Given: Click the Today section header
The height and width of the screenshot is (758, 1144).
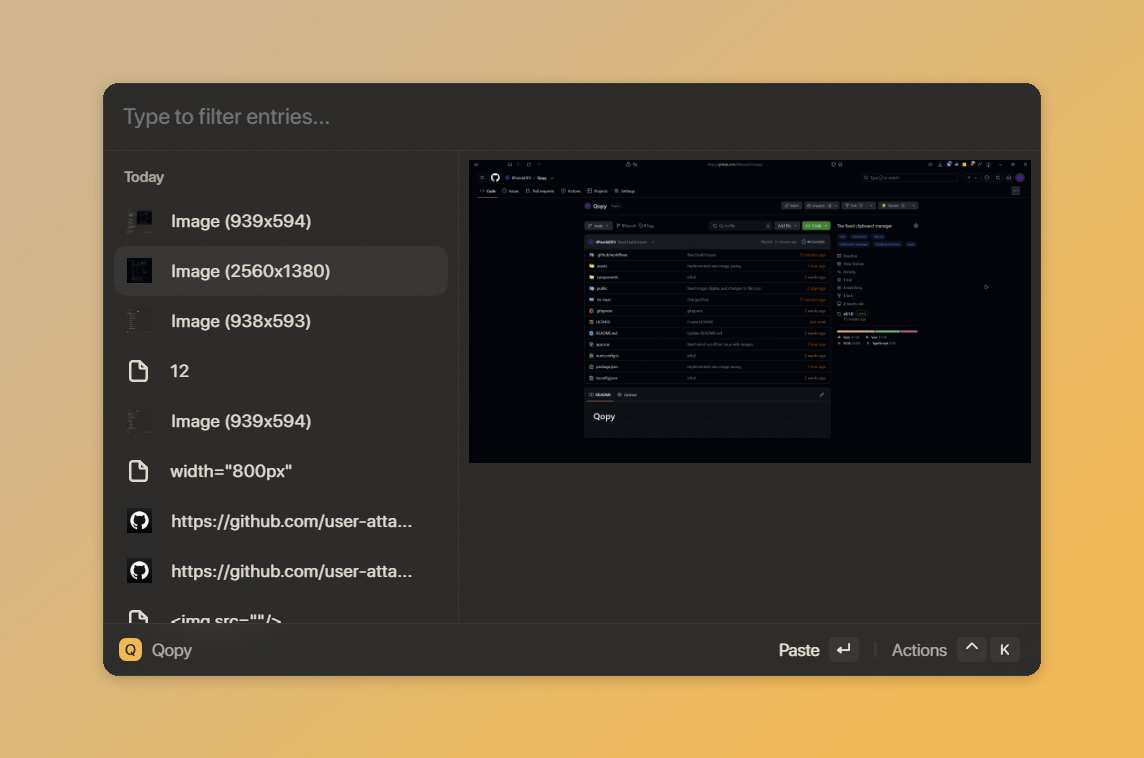Looking at the screenshot, I should 144,177.
